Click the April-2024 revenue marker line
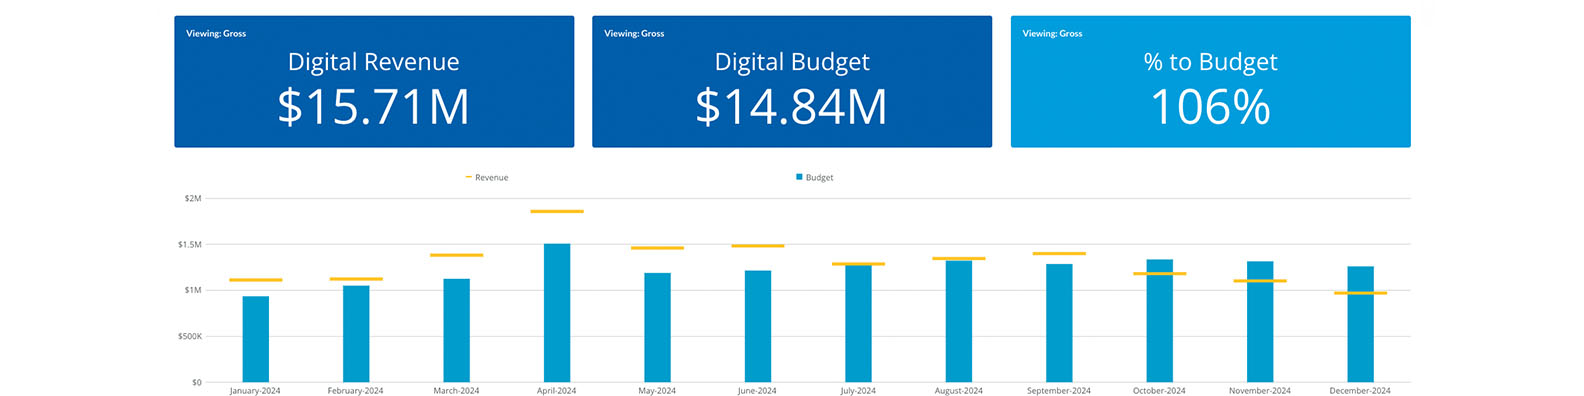The width and height of the screenshot is (1584, 396). tap(557, 211)
